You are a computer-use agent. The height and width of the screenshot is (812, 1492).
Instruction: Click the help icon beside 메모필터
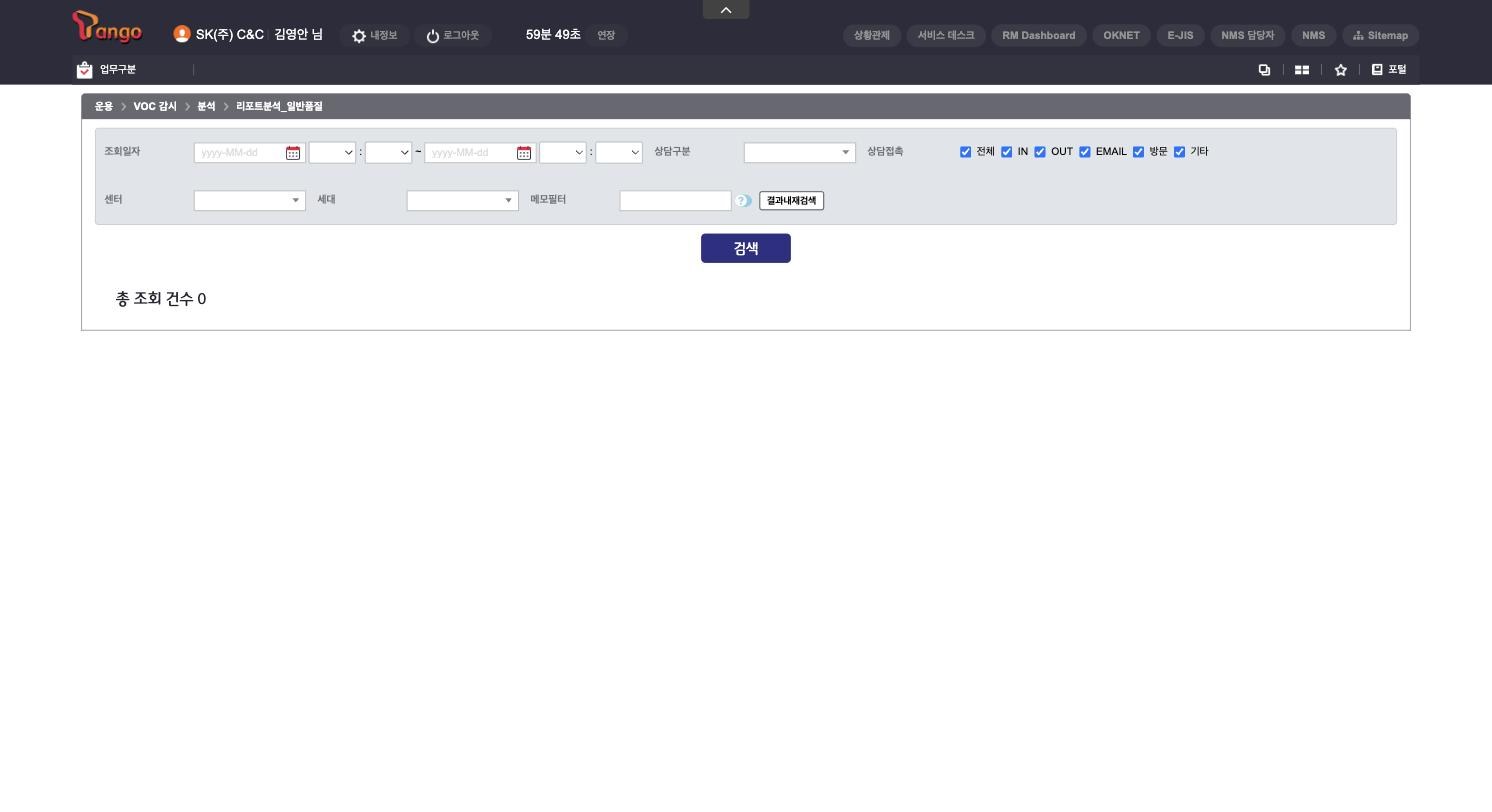[x=743, y=201]
